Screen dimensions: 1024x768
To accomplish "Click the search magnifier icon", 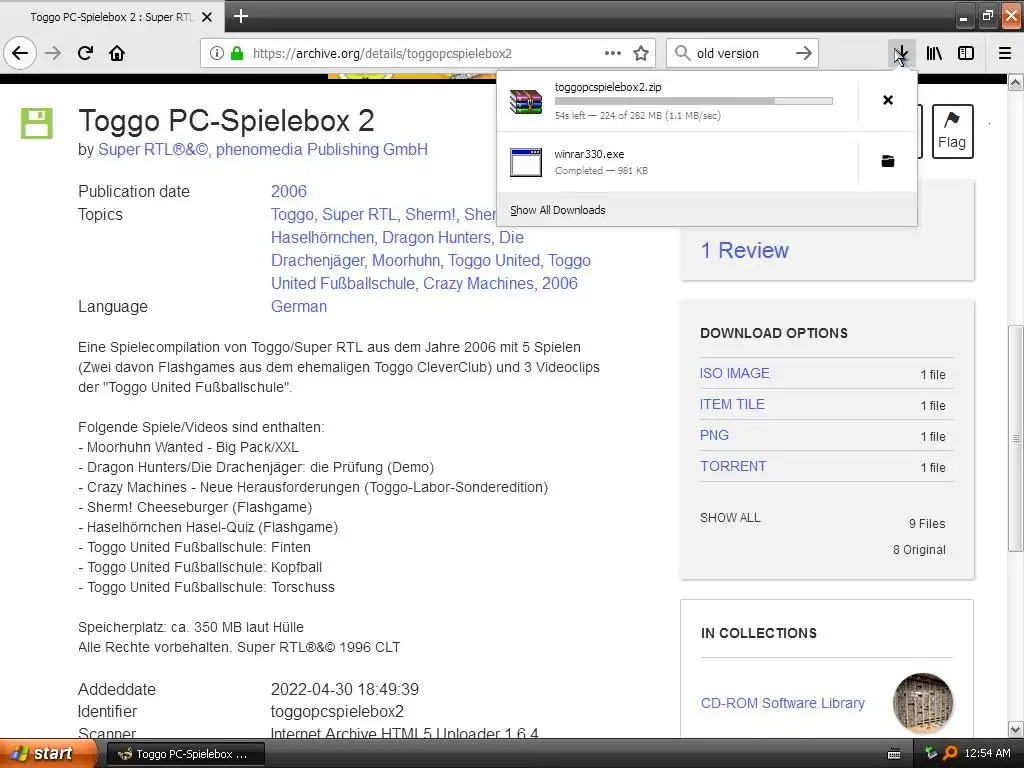I will coord(682,53).
